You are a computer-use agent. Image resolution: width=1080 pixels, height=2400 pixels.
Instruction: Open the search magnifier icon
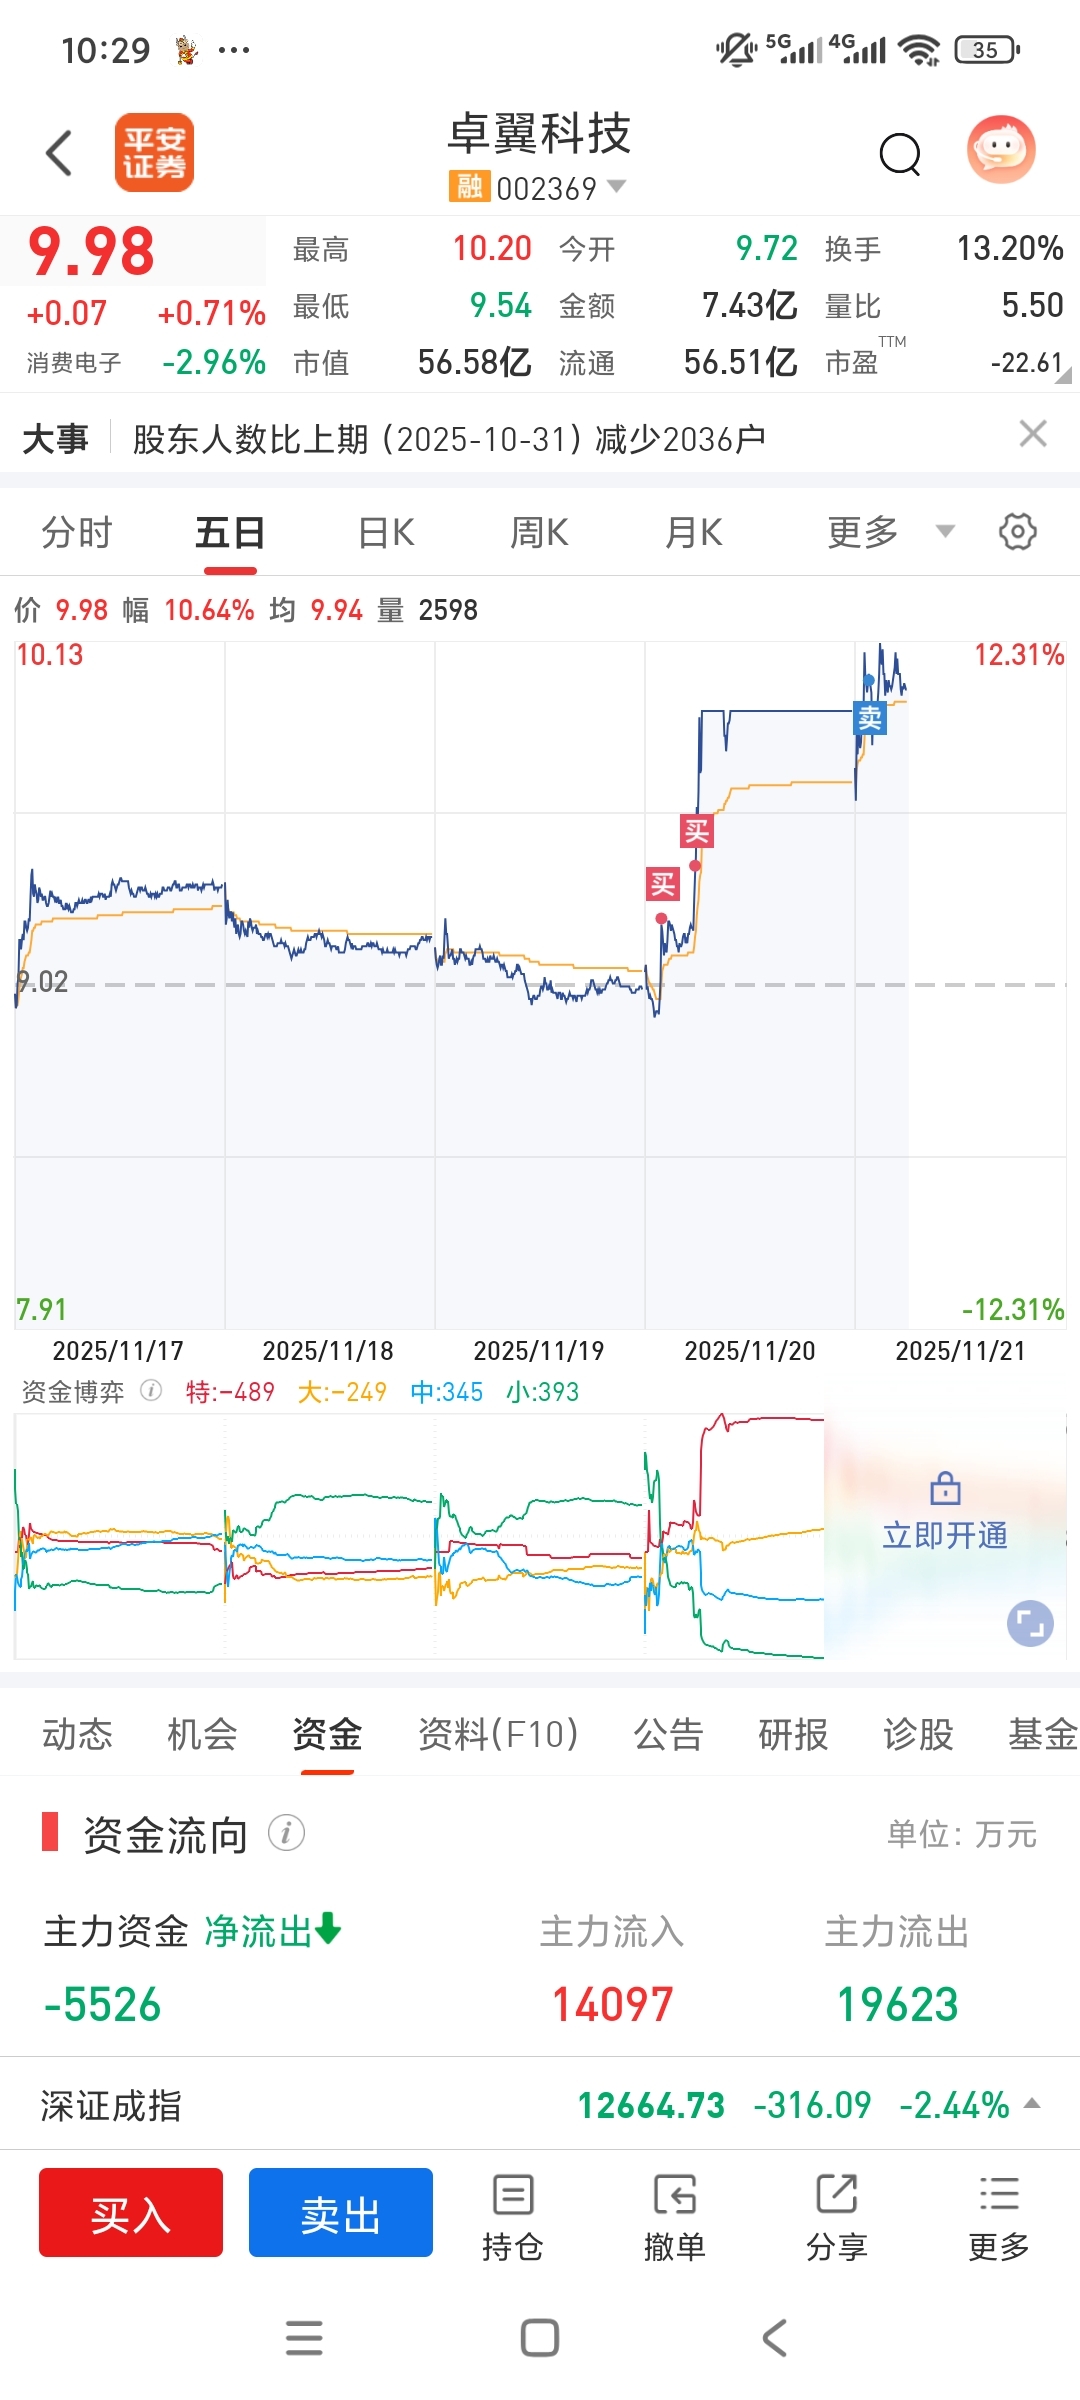pos(900,154)
